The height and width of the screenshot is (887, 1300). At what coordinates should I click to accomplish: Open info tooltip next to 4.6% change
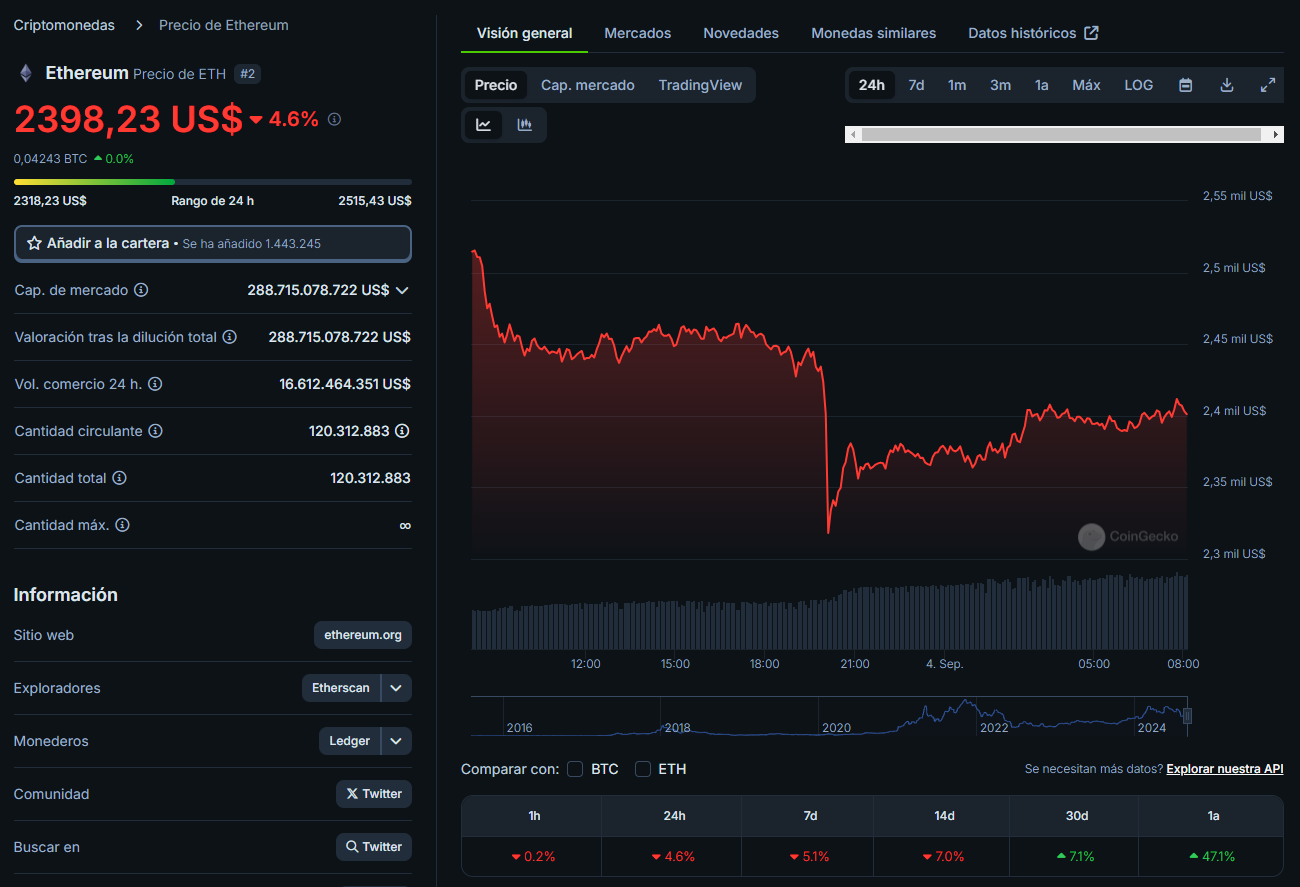tap(334, 119)
